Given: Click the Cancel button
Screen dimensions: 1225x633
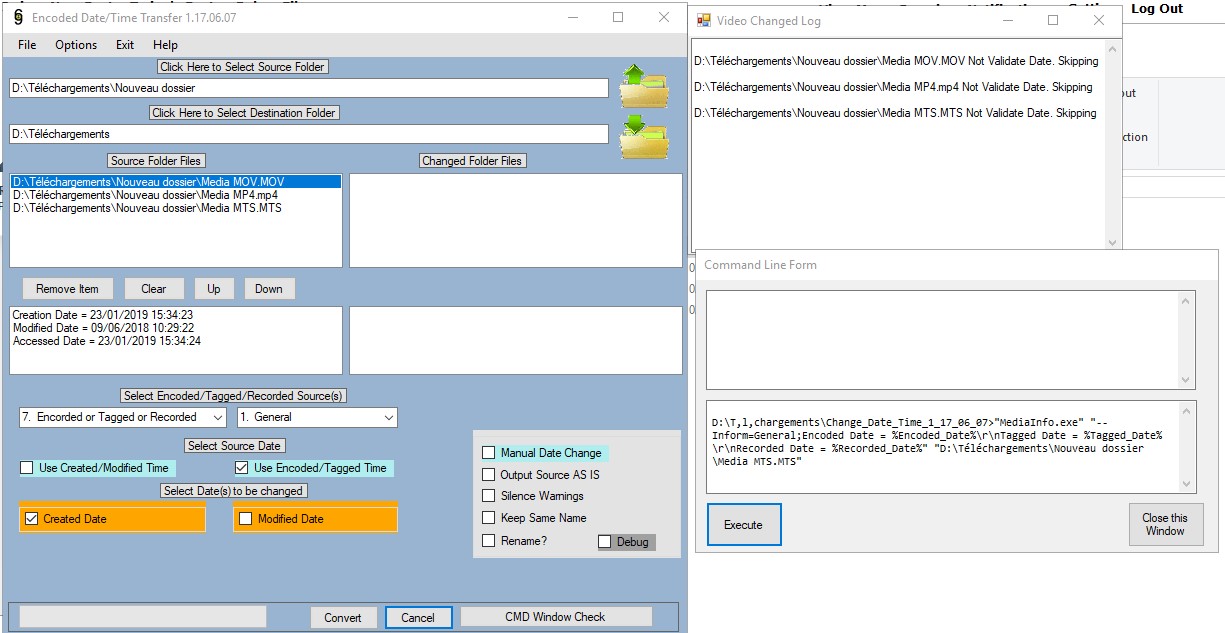Looking at the screenshot, I should coord(418,618).
